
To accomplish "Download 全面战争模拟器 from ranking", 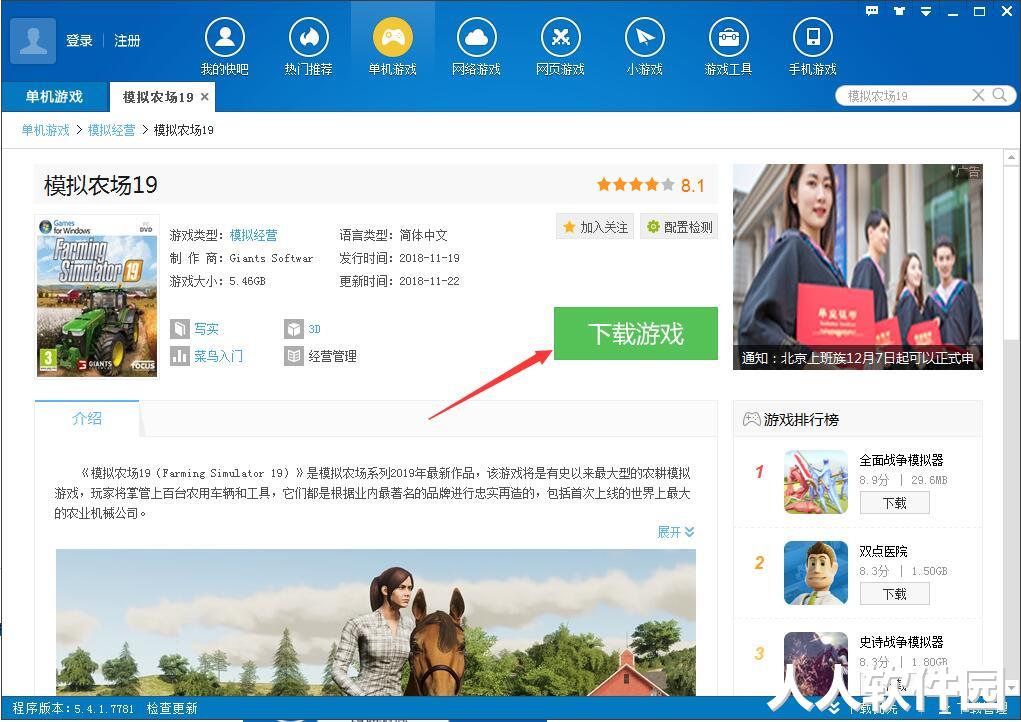I will (895, 503).
